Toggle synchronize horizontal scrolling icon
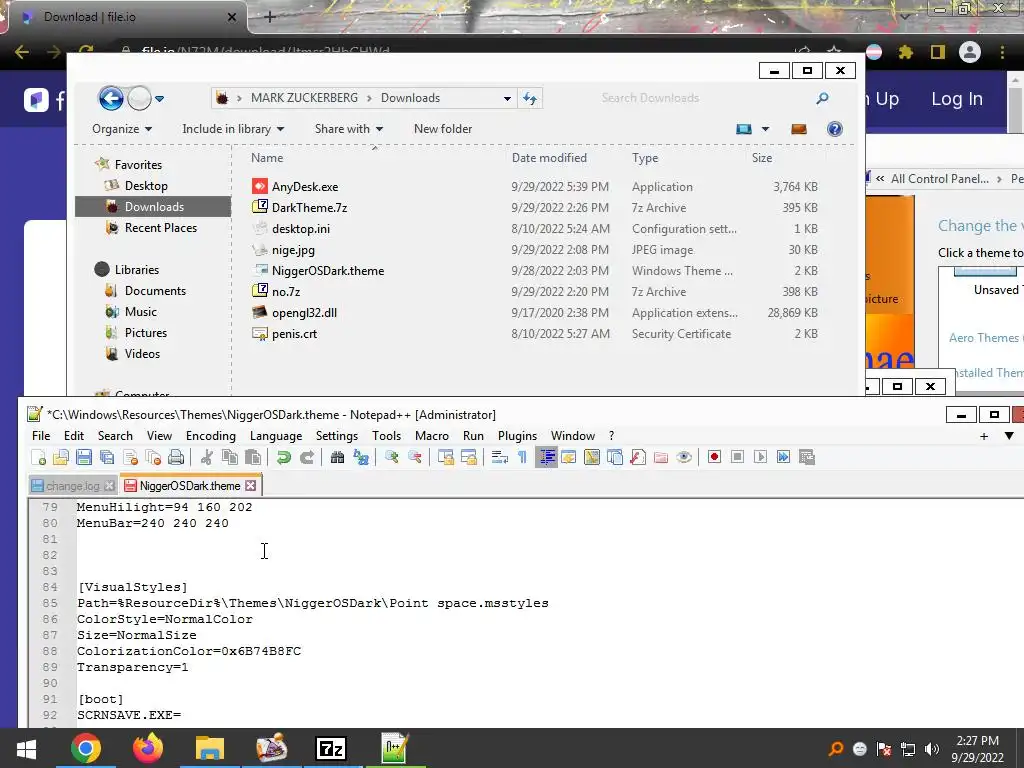The image size is (1024, 768). (468, 457)
